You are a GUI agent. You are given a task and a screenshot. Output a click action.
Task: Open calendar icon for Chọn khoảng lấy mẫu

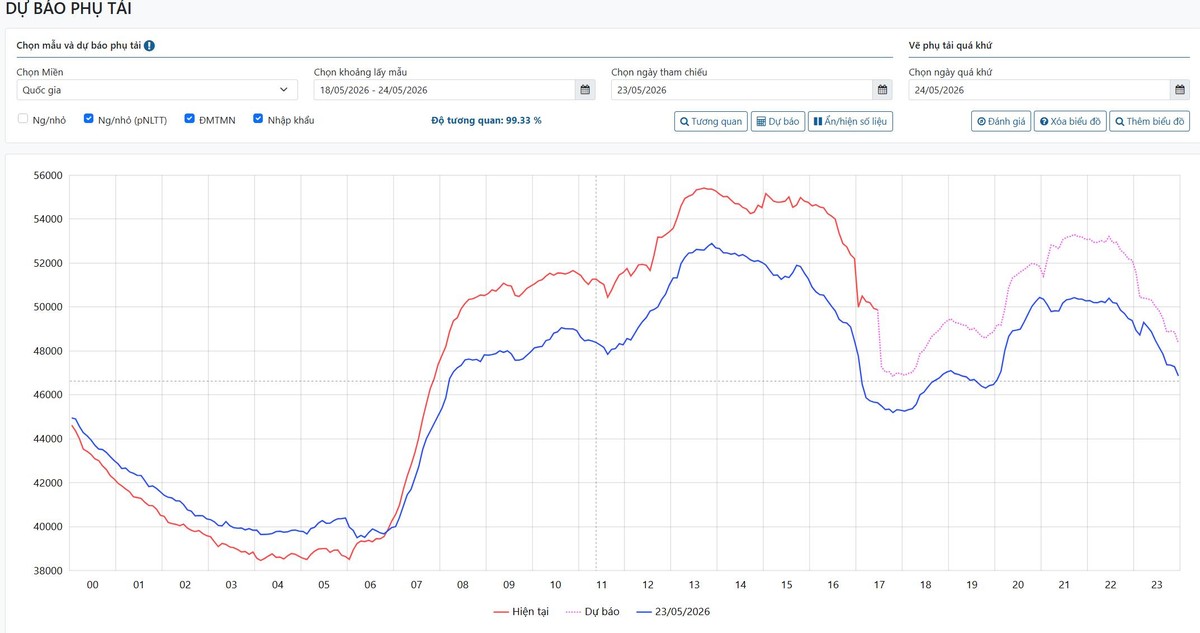coord(585,90)
